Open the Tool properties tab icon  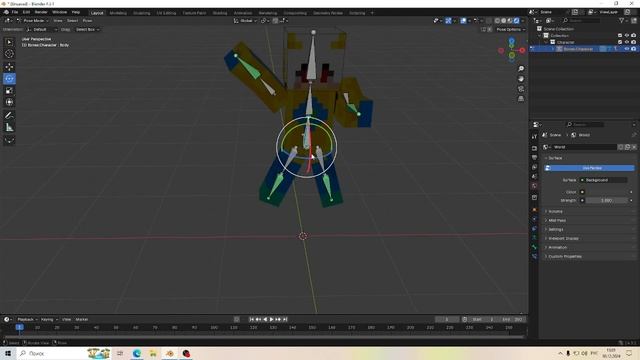(534, 137)
